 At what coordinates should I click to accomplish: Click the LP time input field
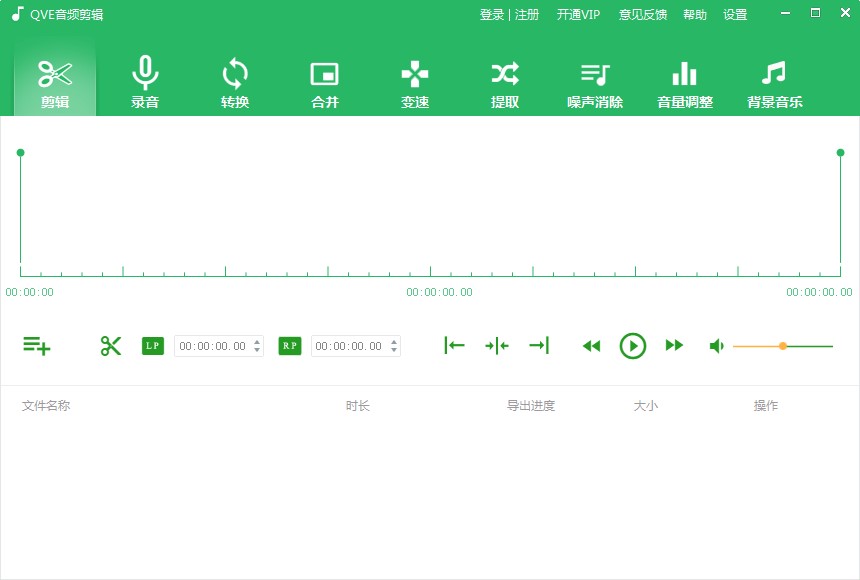click(212, 346)
